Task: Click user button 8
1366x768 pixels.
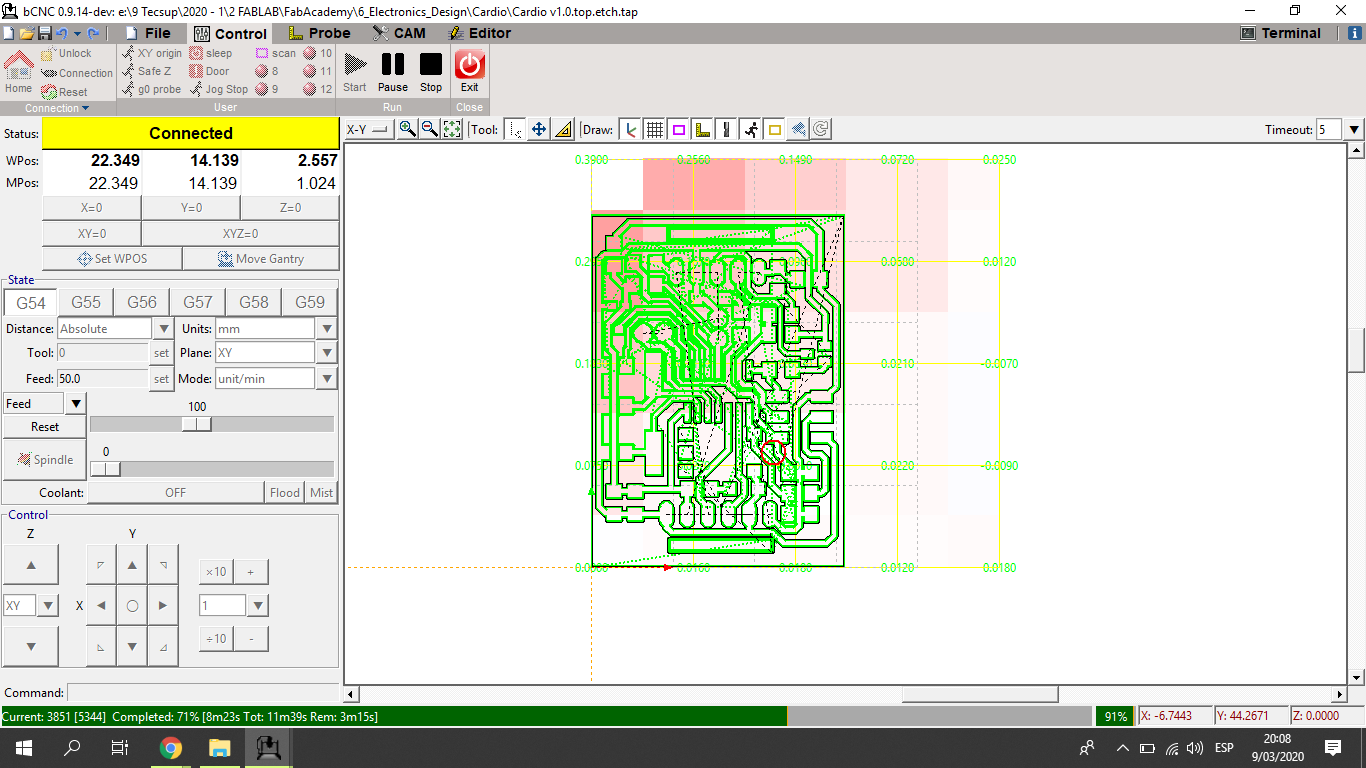Action: (267, 71)
